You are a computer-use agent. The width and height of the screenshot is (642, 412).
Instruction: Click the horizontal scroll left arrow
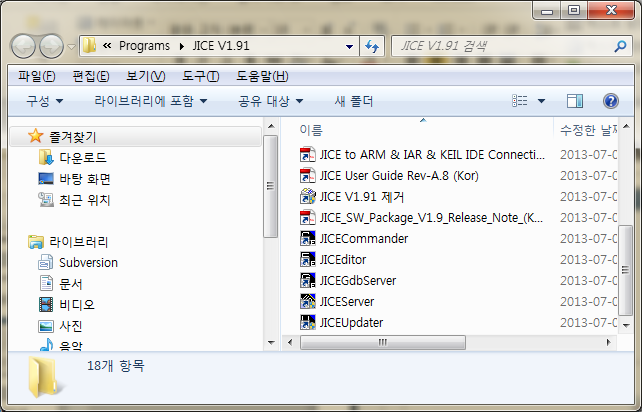290,342
